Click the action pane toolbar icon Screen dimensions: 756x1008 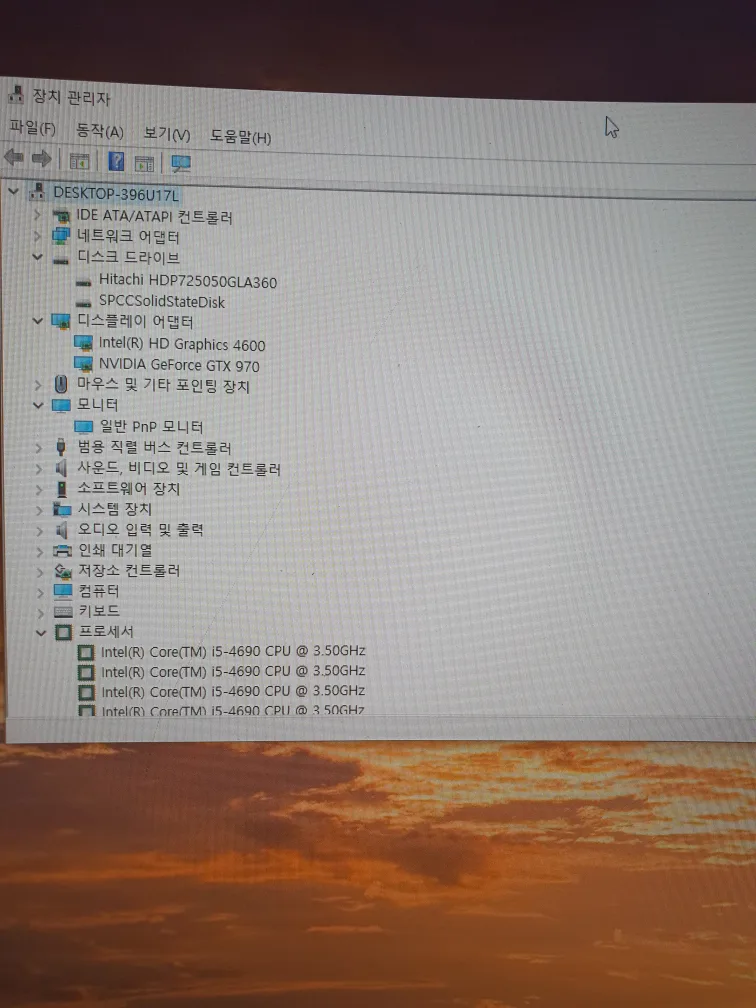(x=144, y=163)
